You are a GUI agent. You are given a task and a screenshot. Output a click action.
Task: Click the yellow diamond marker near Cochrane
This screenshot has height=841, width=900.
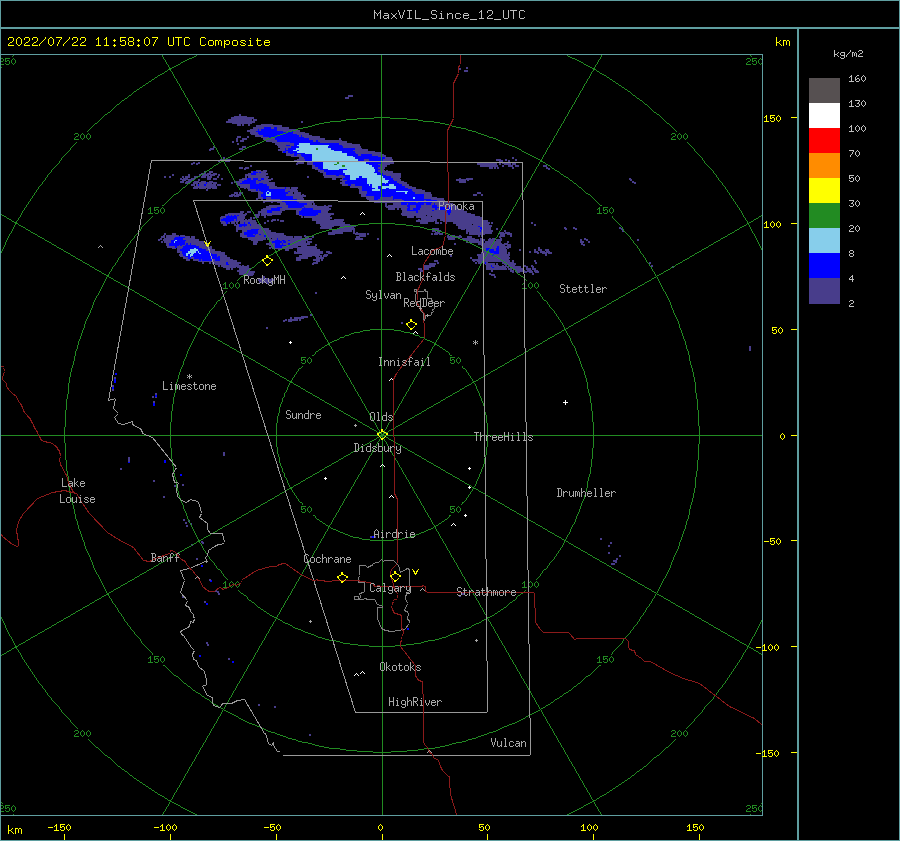click(342, 577)
